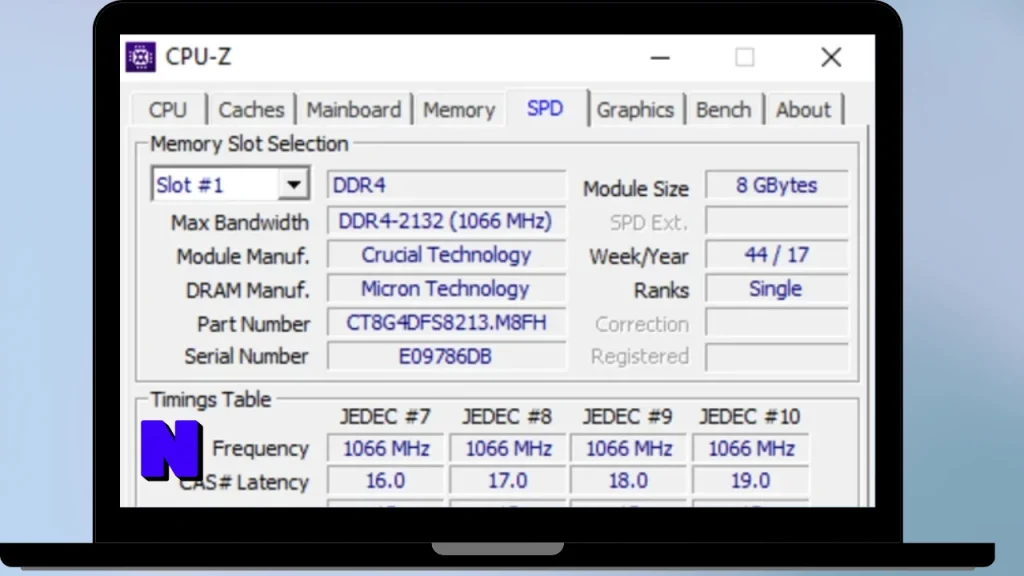Viewport: 1024px width, 576px height.
Task: Select the Micron Technology DRAM manufacturer value
Action: point(447,289)
